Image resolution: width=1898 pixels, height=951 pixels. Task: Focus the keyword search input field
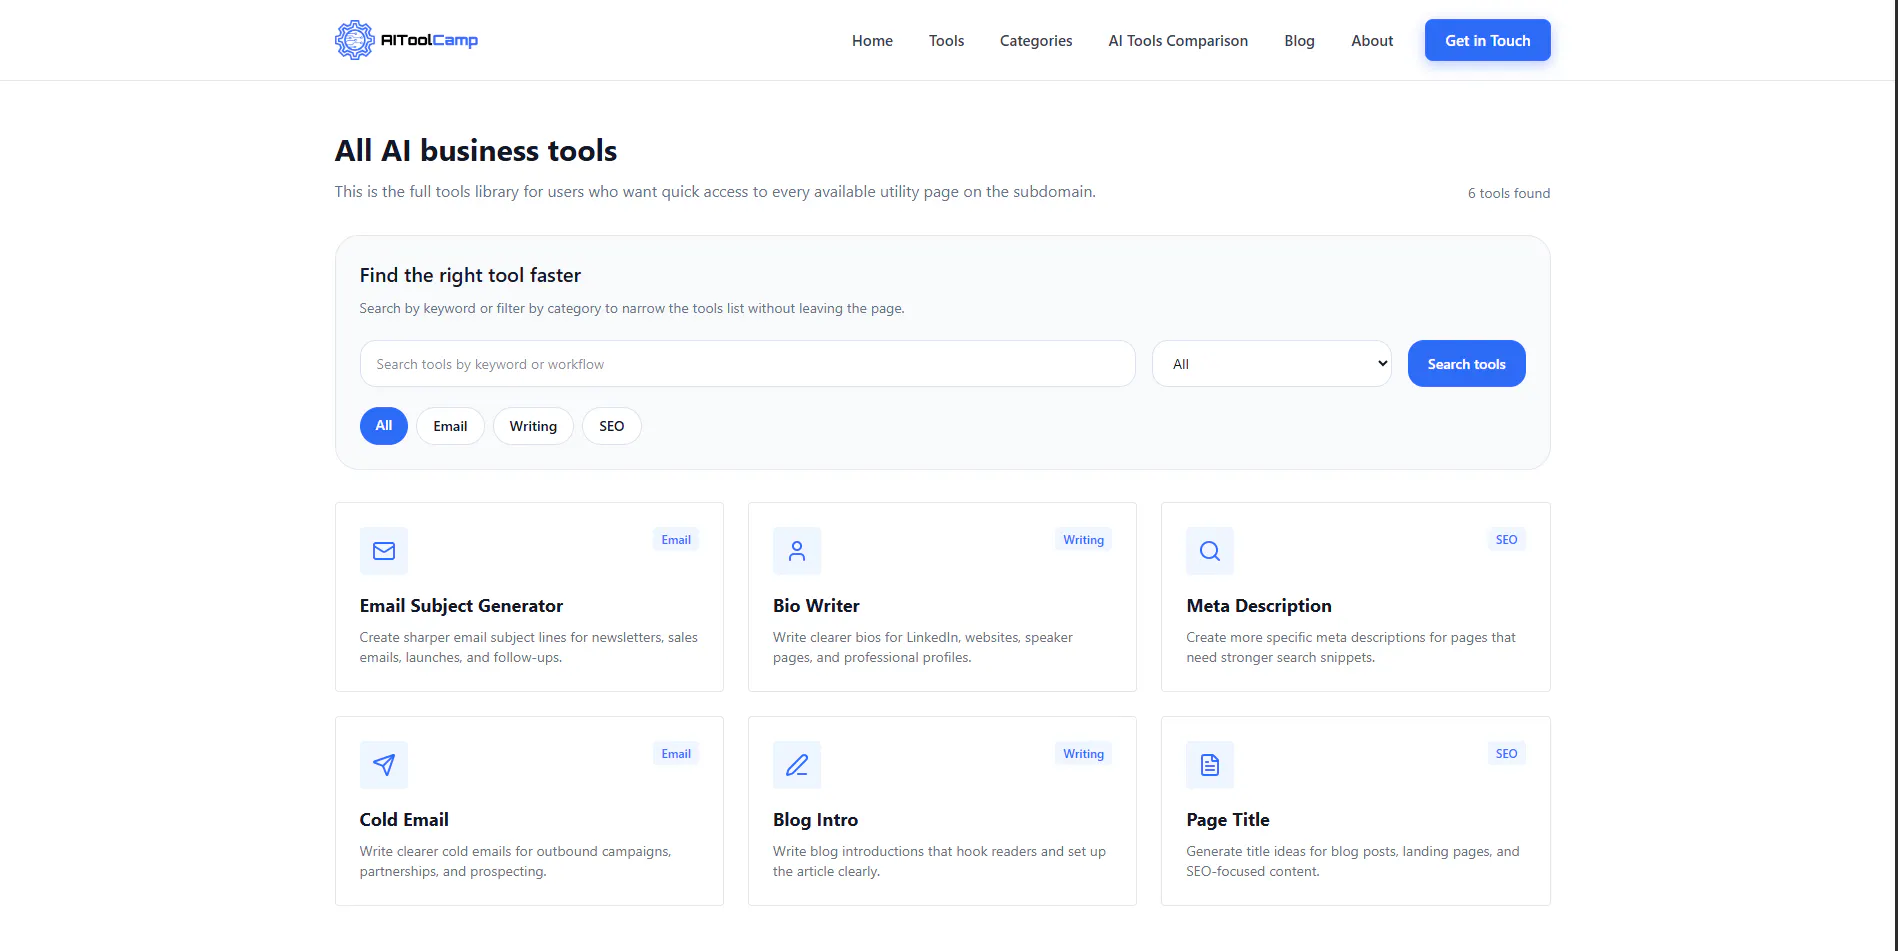(747, 364)
